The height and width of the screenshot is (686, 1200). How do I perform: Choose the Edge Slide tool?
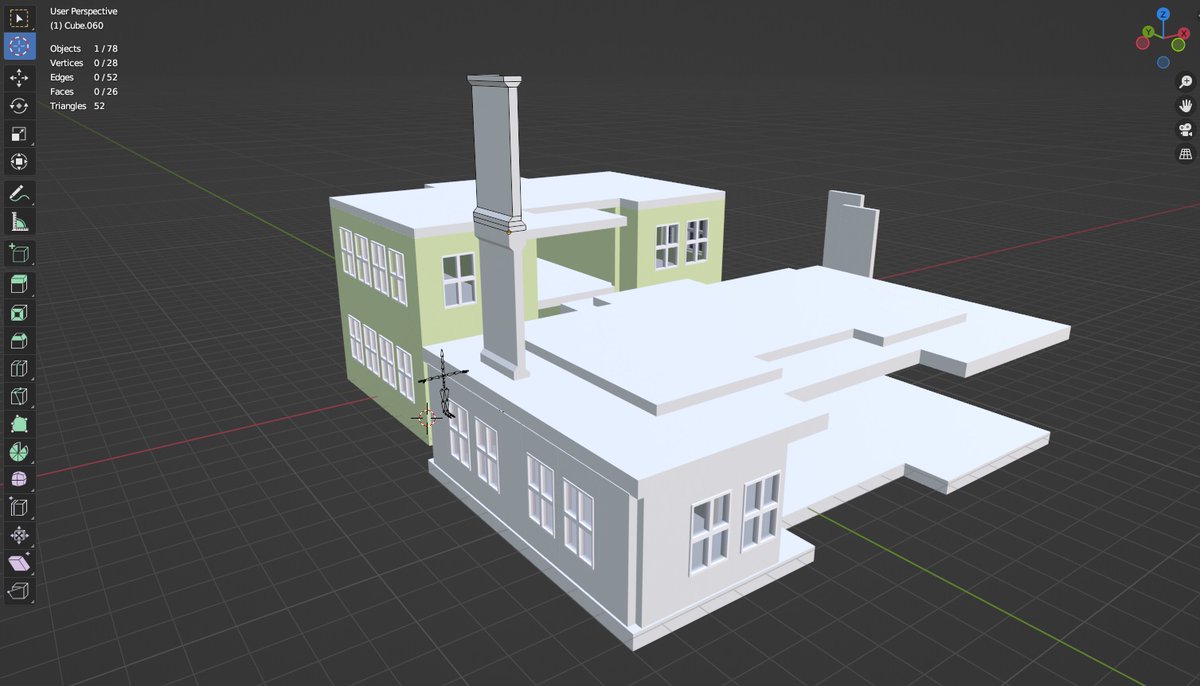click(x=19, y=508)
